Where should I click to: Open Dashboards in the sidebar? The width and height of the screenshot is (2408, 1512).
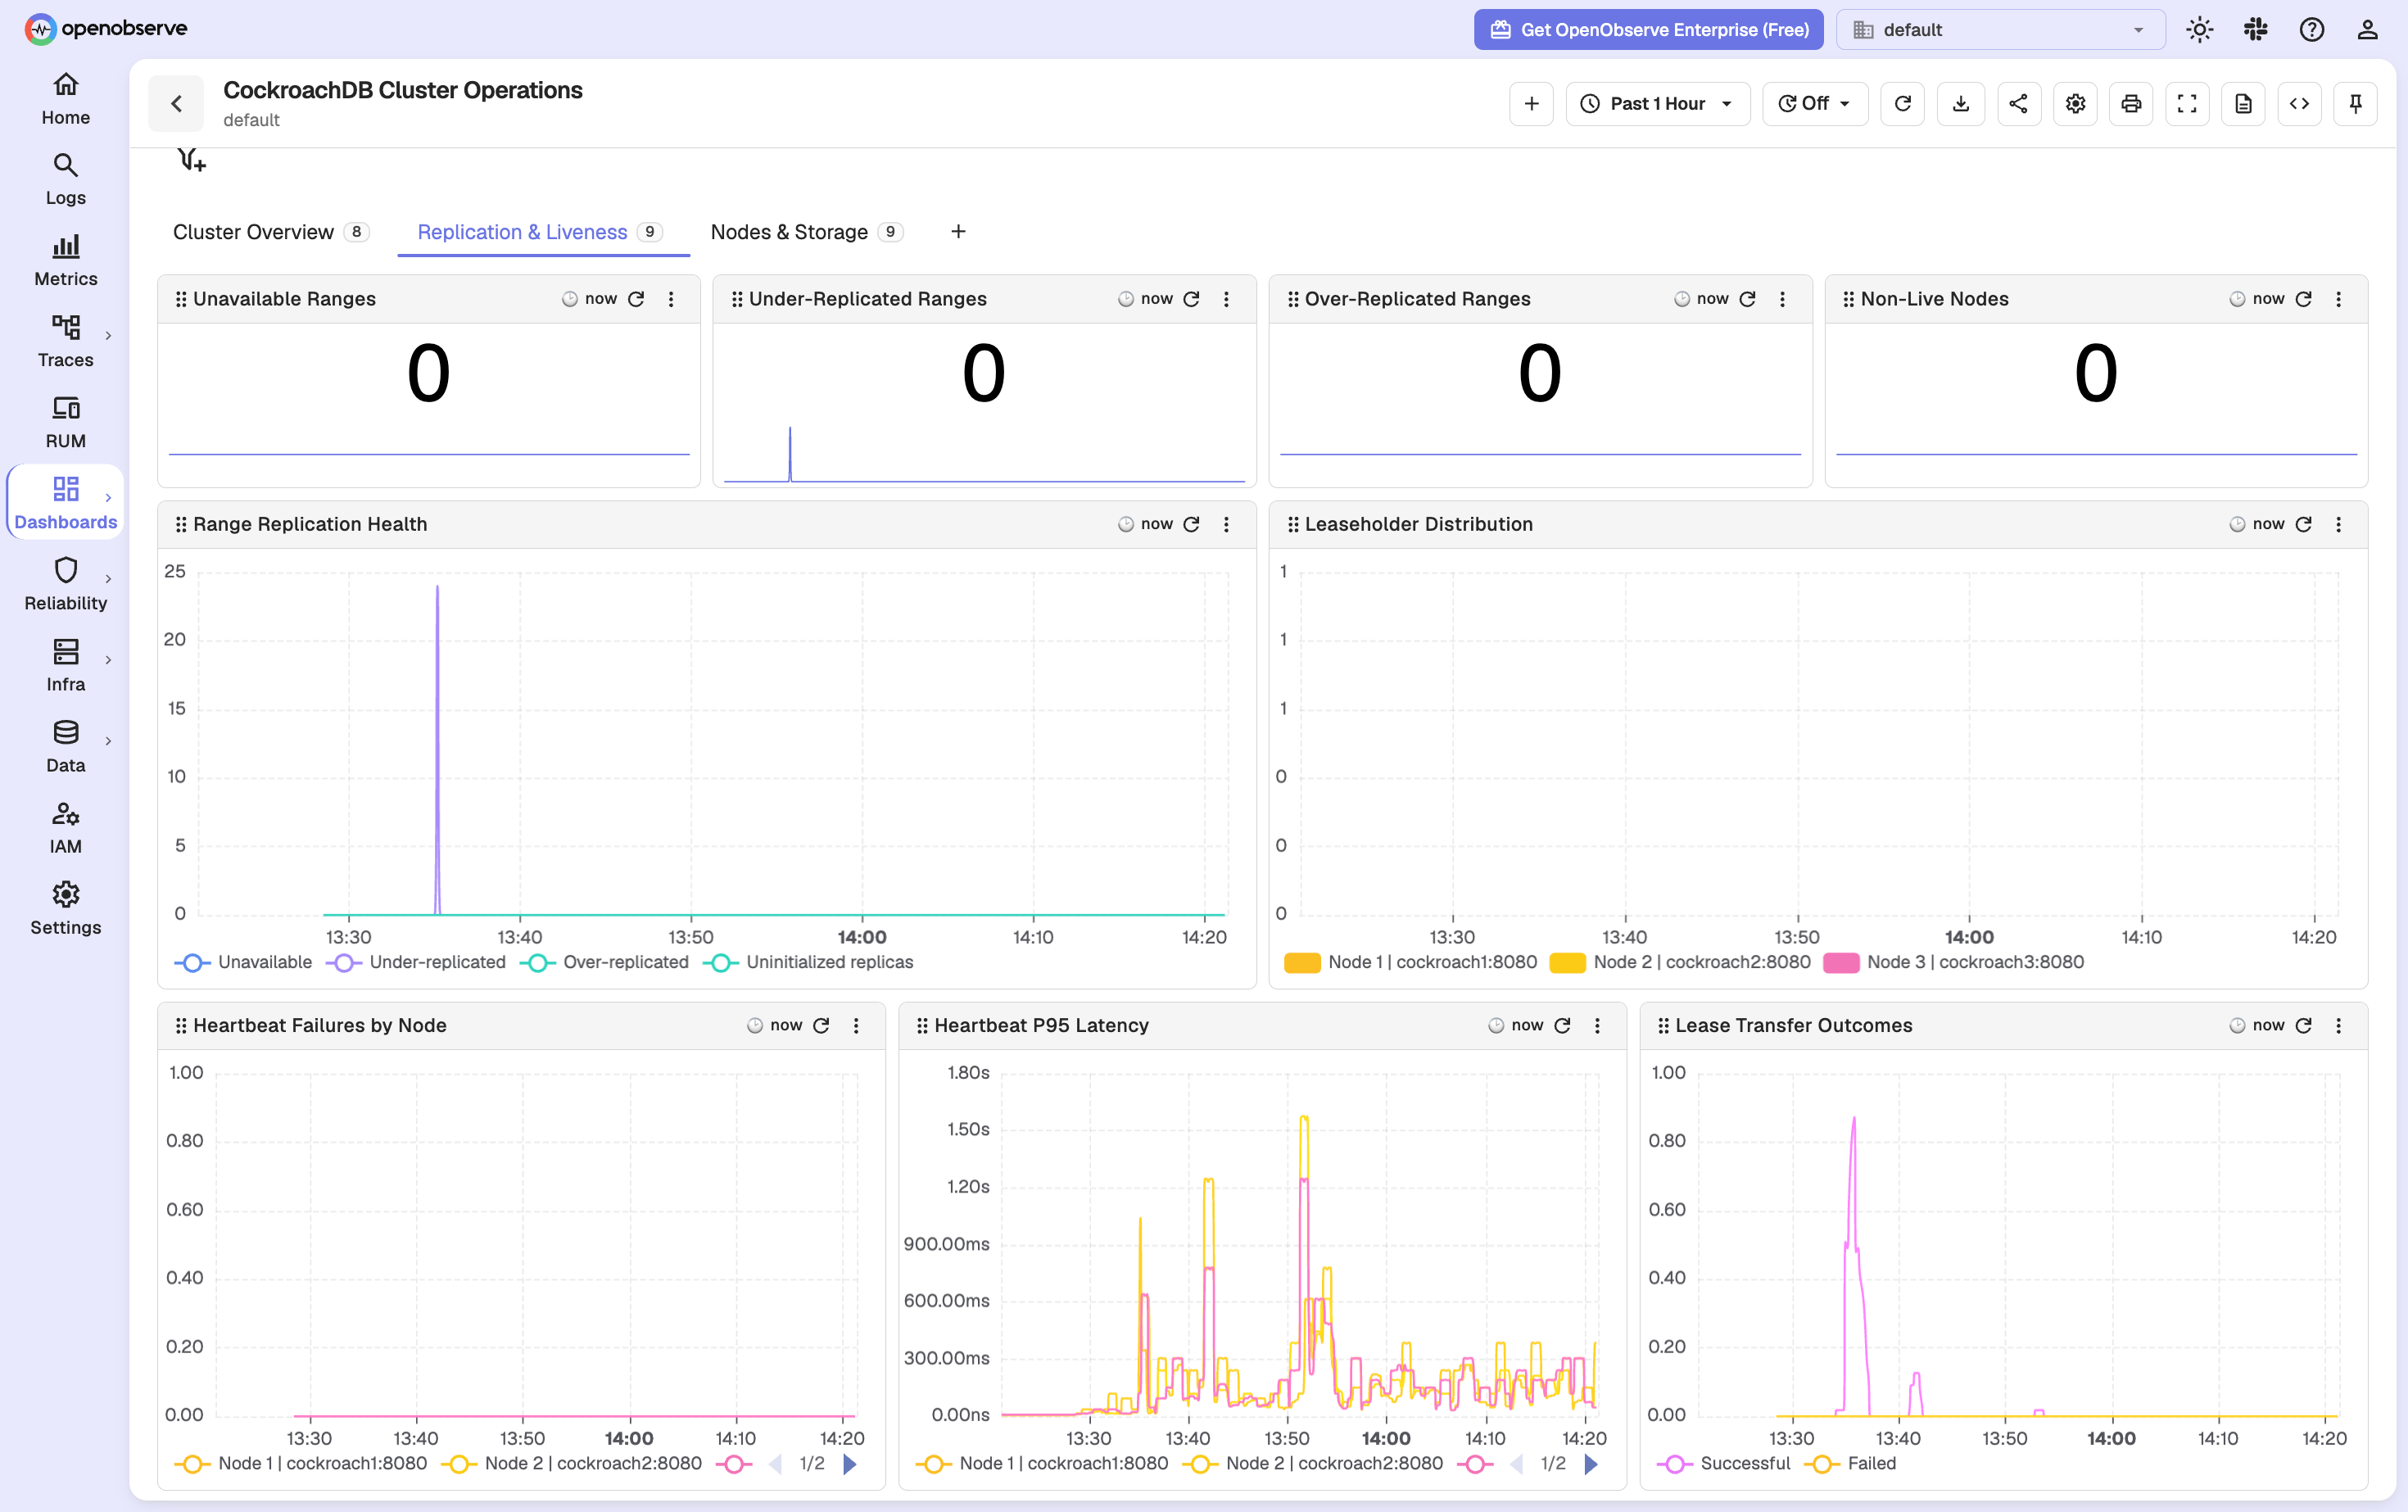(66, 504)
